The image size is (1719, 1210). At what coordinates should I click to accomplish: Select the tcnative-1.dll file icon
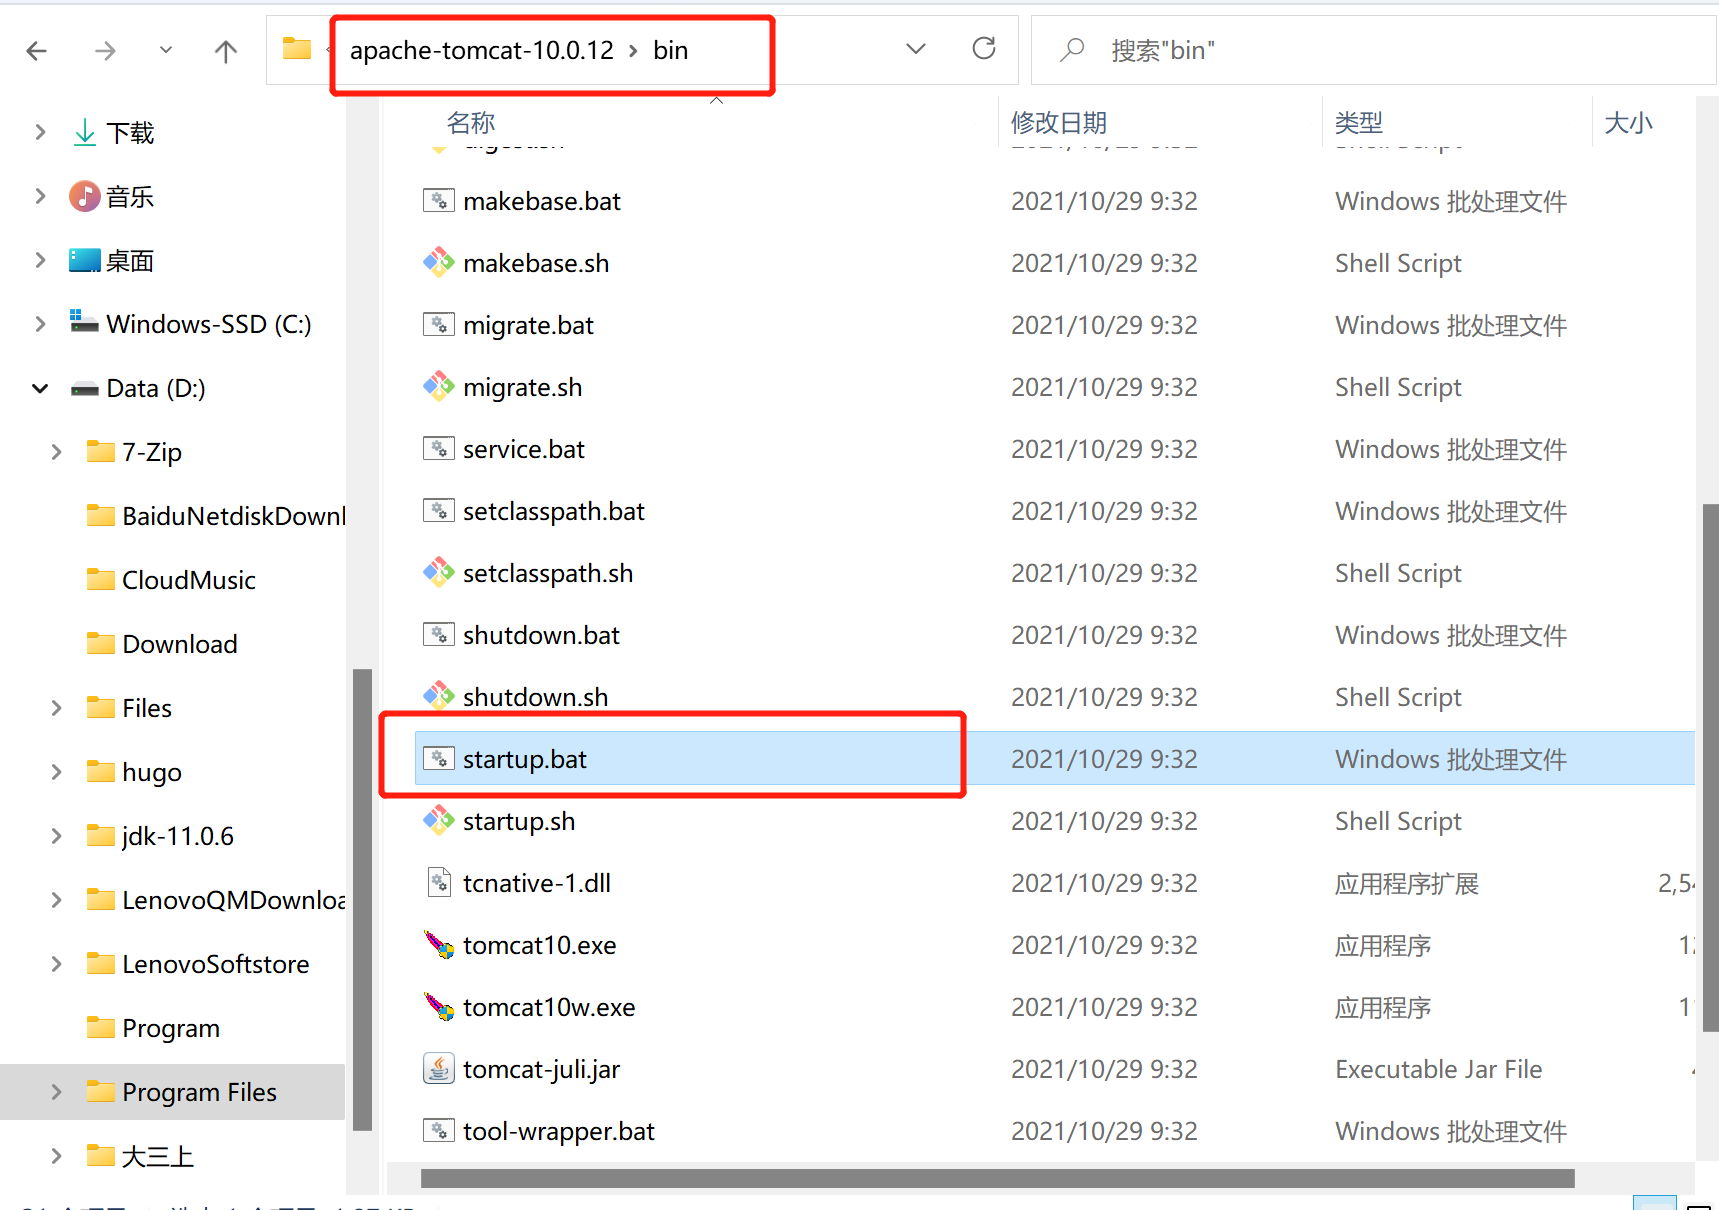[x=439, y=883]
